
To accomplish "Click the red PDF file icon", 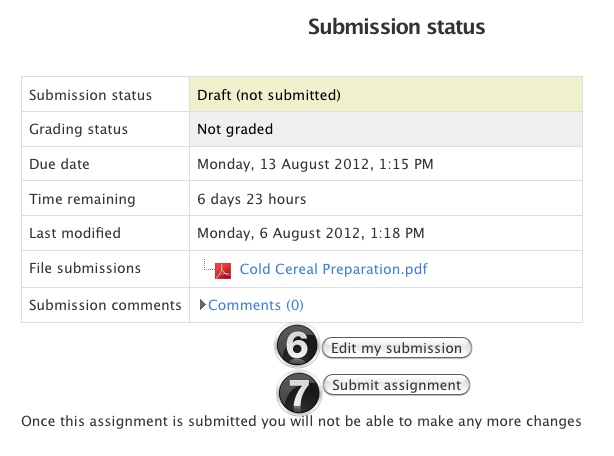I will (223, 271).
